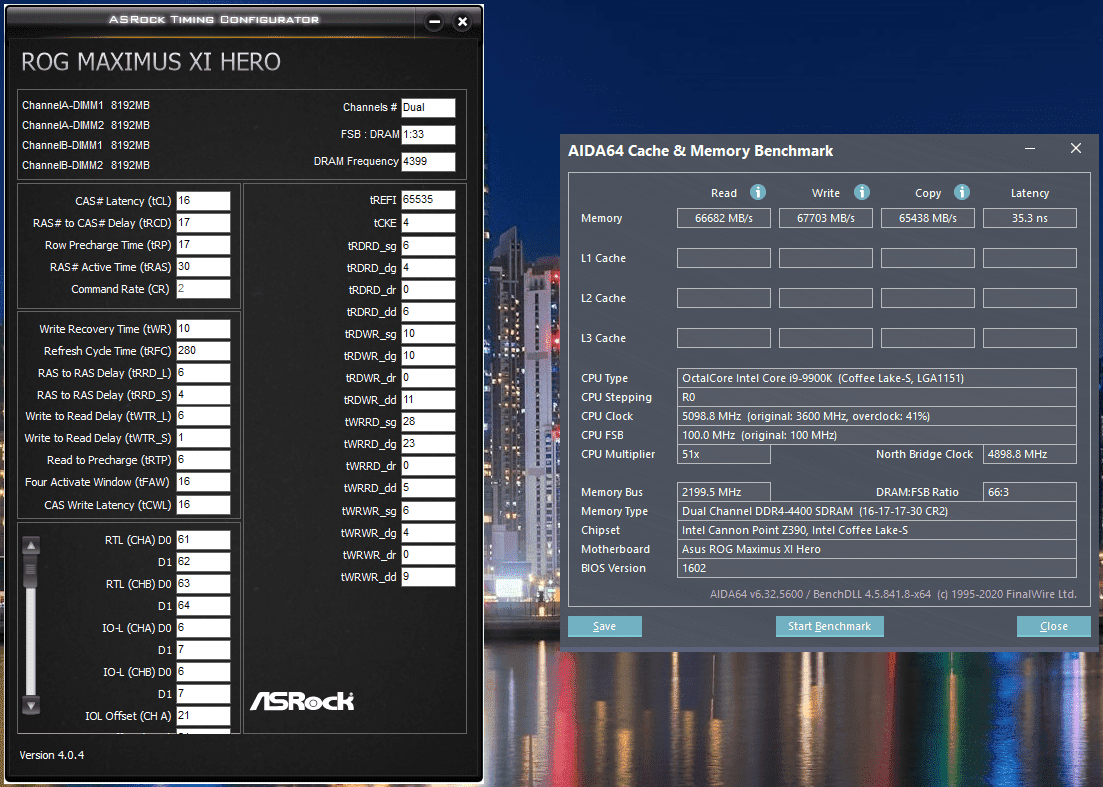1103x787 pixels.
Task: Select the tWRRD_dd field
Action: click(428, 488)
